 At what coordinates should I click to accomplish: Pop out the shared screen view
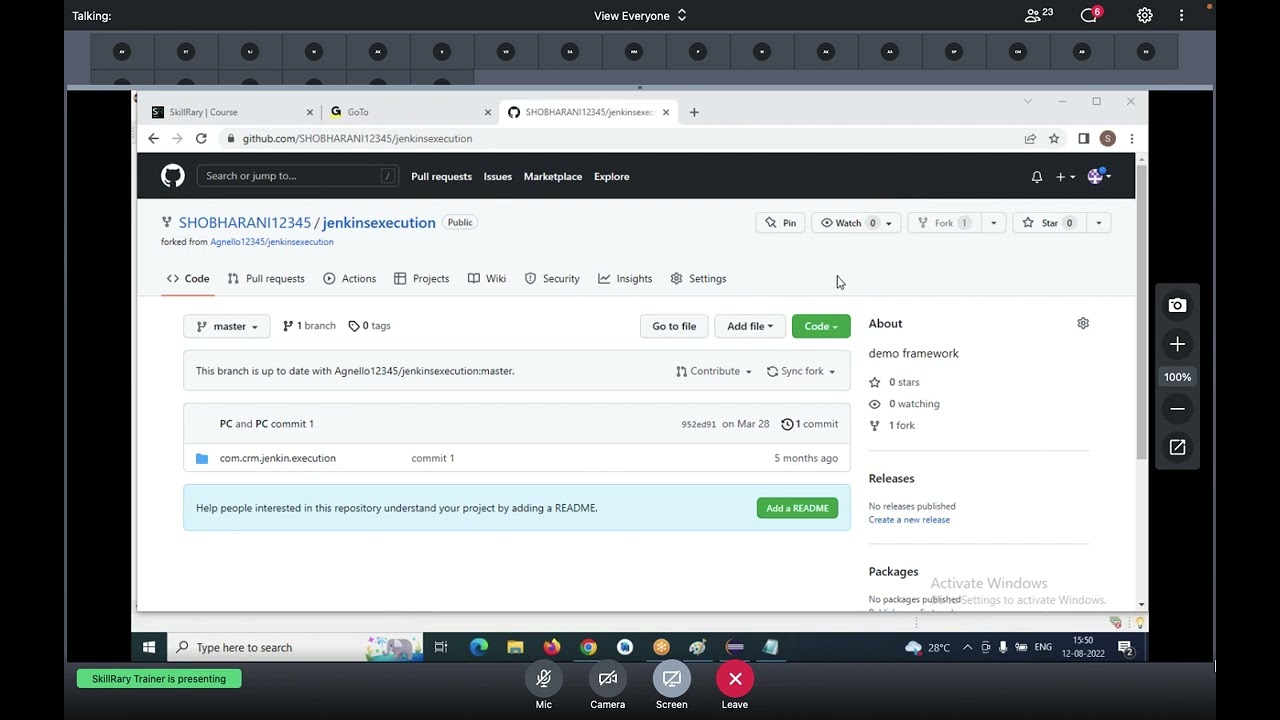(1177, 448)
